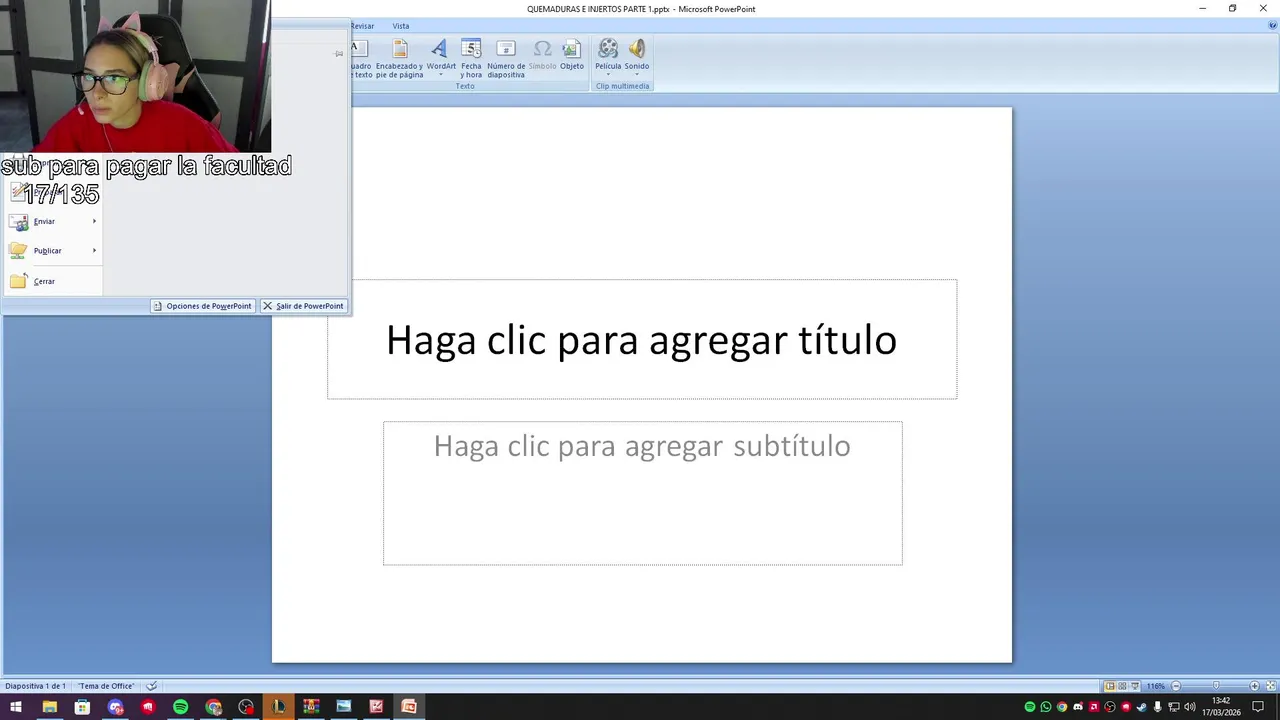This screenshot has height=720, width=1280.
Task: Open Opciones de PowerPoint
Action: 202,306
